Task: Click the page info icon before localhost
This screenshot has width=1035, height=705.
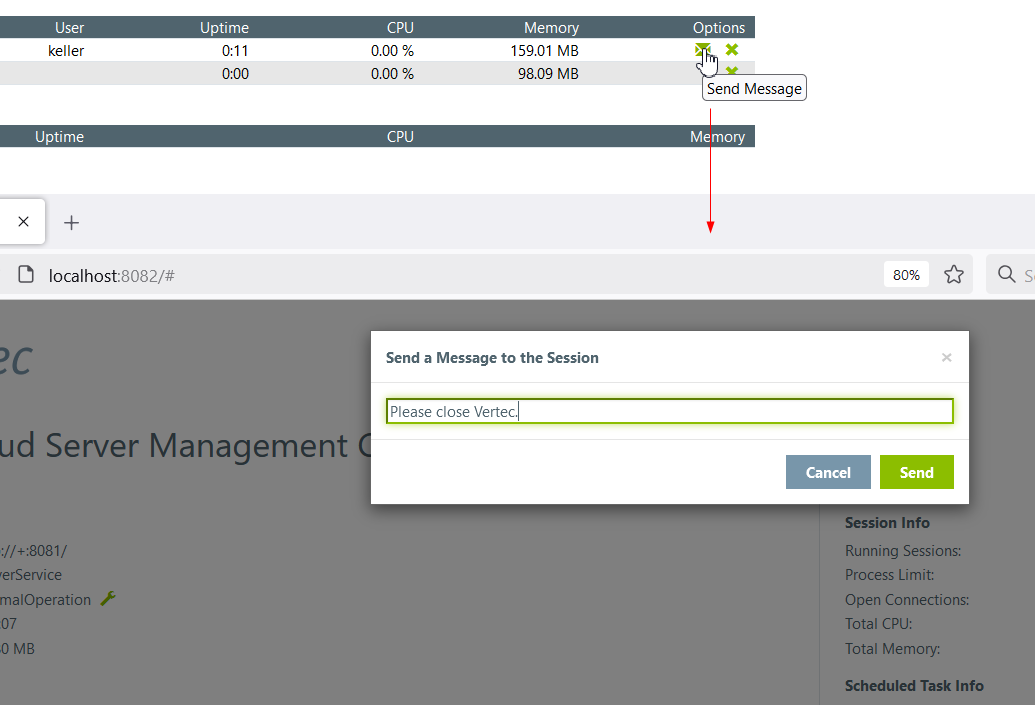Action: 27,275
